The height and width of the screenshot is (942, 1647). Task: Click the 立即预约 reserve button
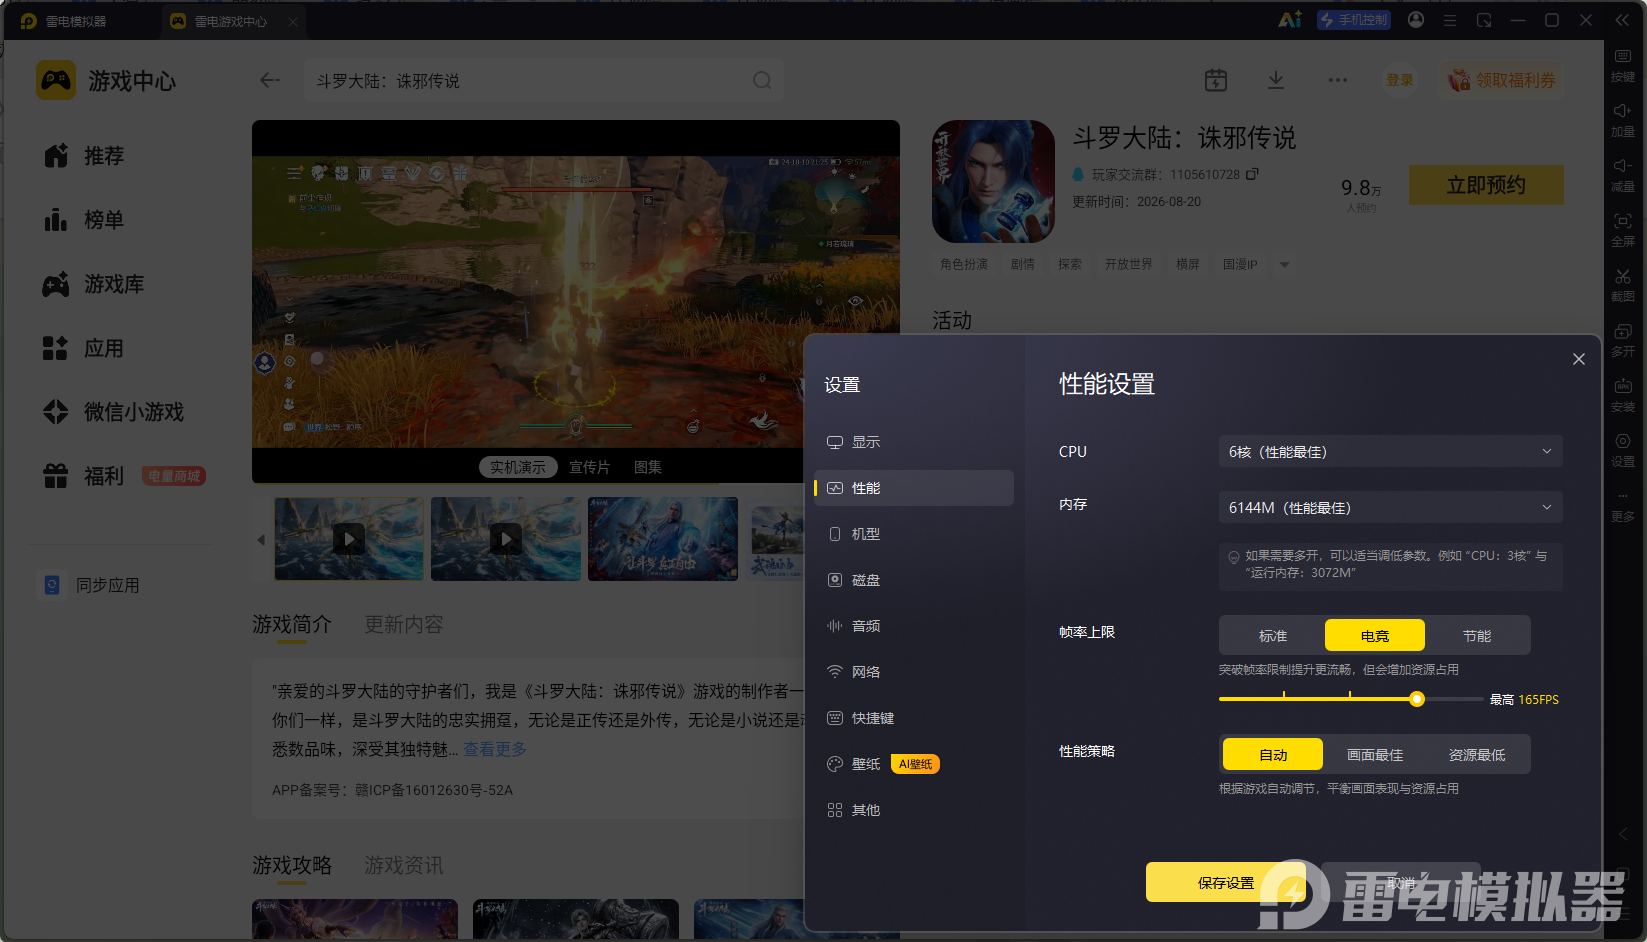click(x=1486, y=185)
